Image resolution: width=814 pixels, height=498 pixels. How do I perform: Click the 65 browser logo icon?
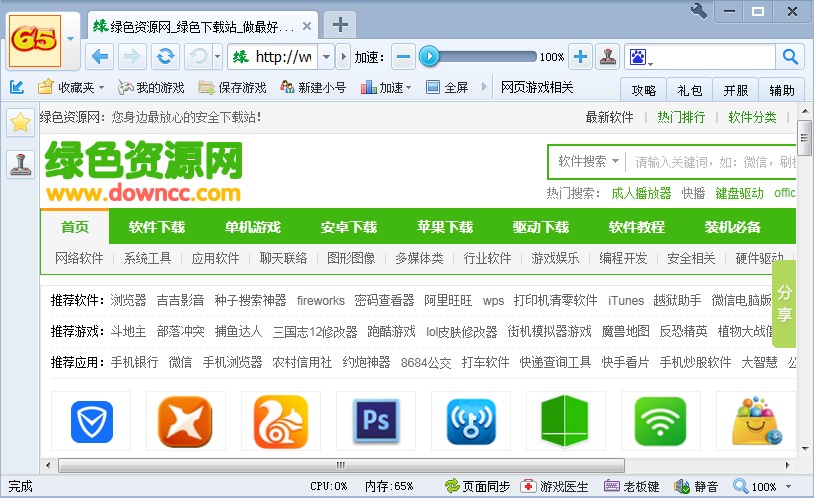pos(35,41)
